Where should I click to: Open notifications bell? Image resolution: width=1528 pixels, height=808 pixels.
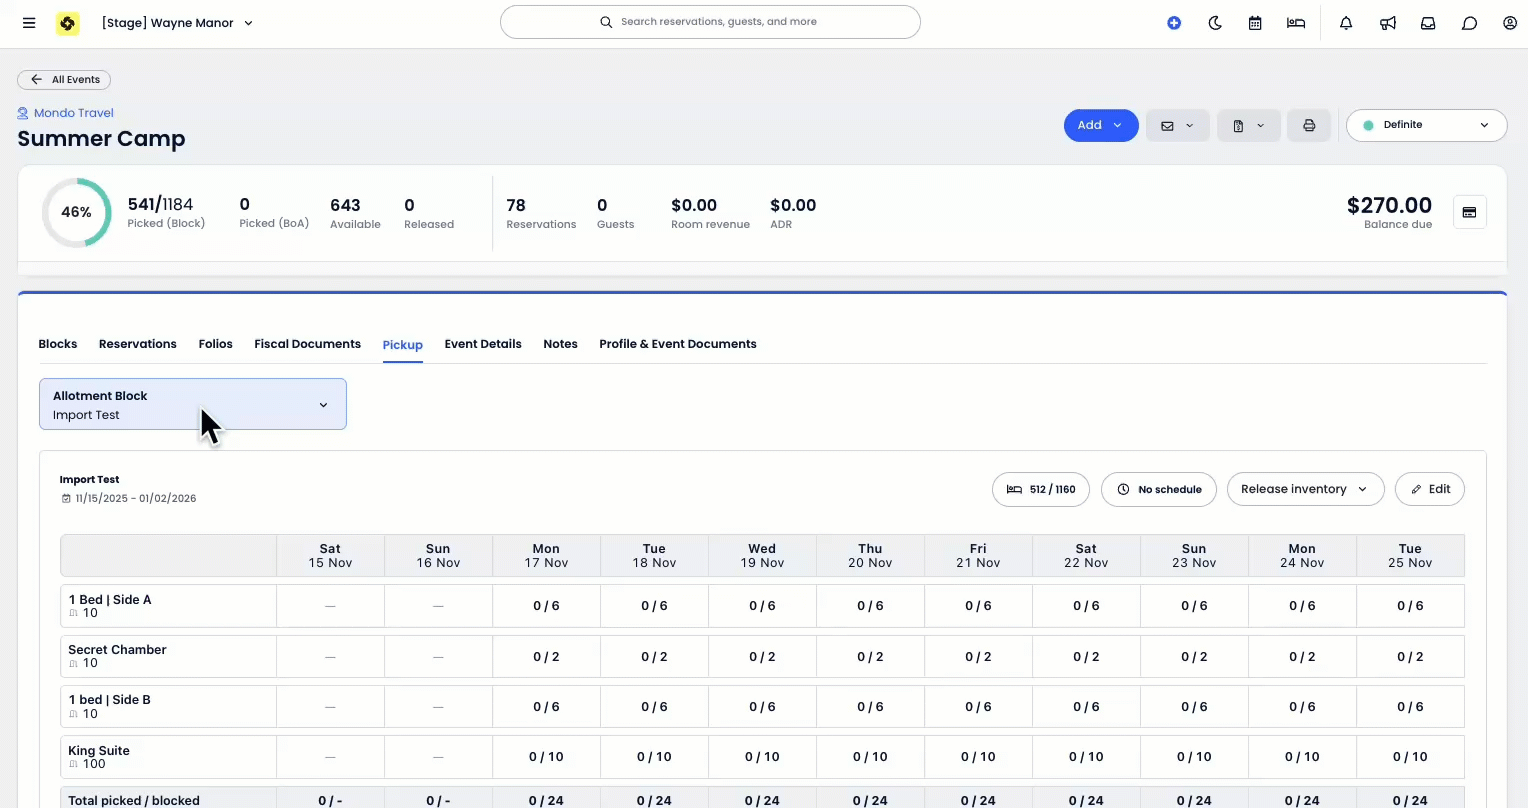coord(1346,23)
